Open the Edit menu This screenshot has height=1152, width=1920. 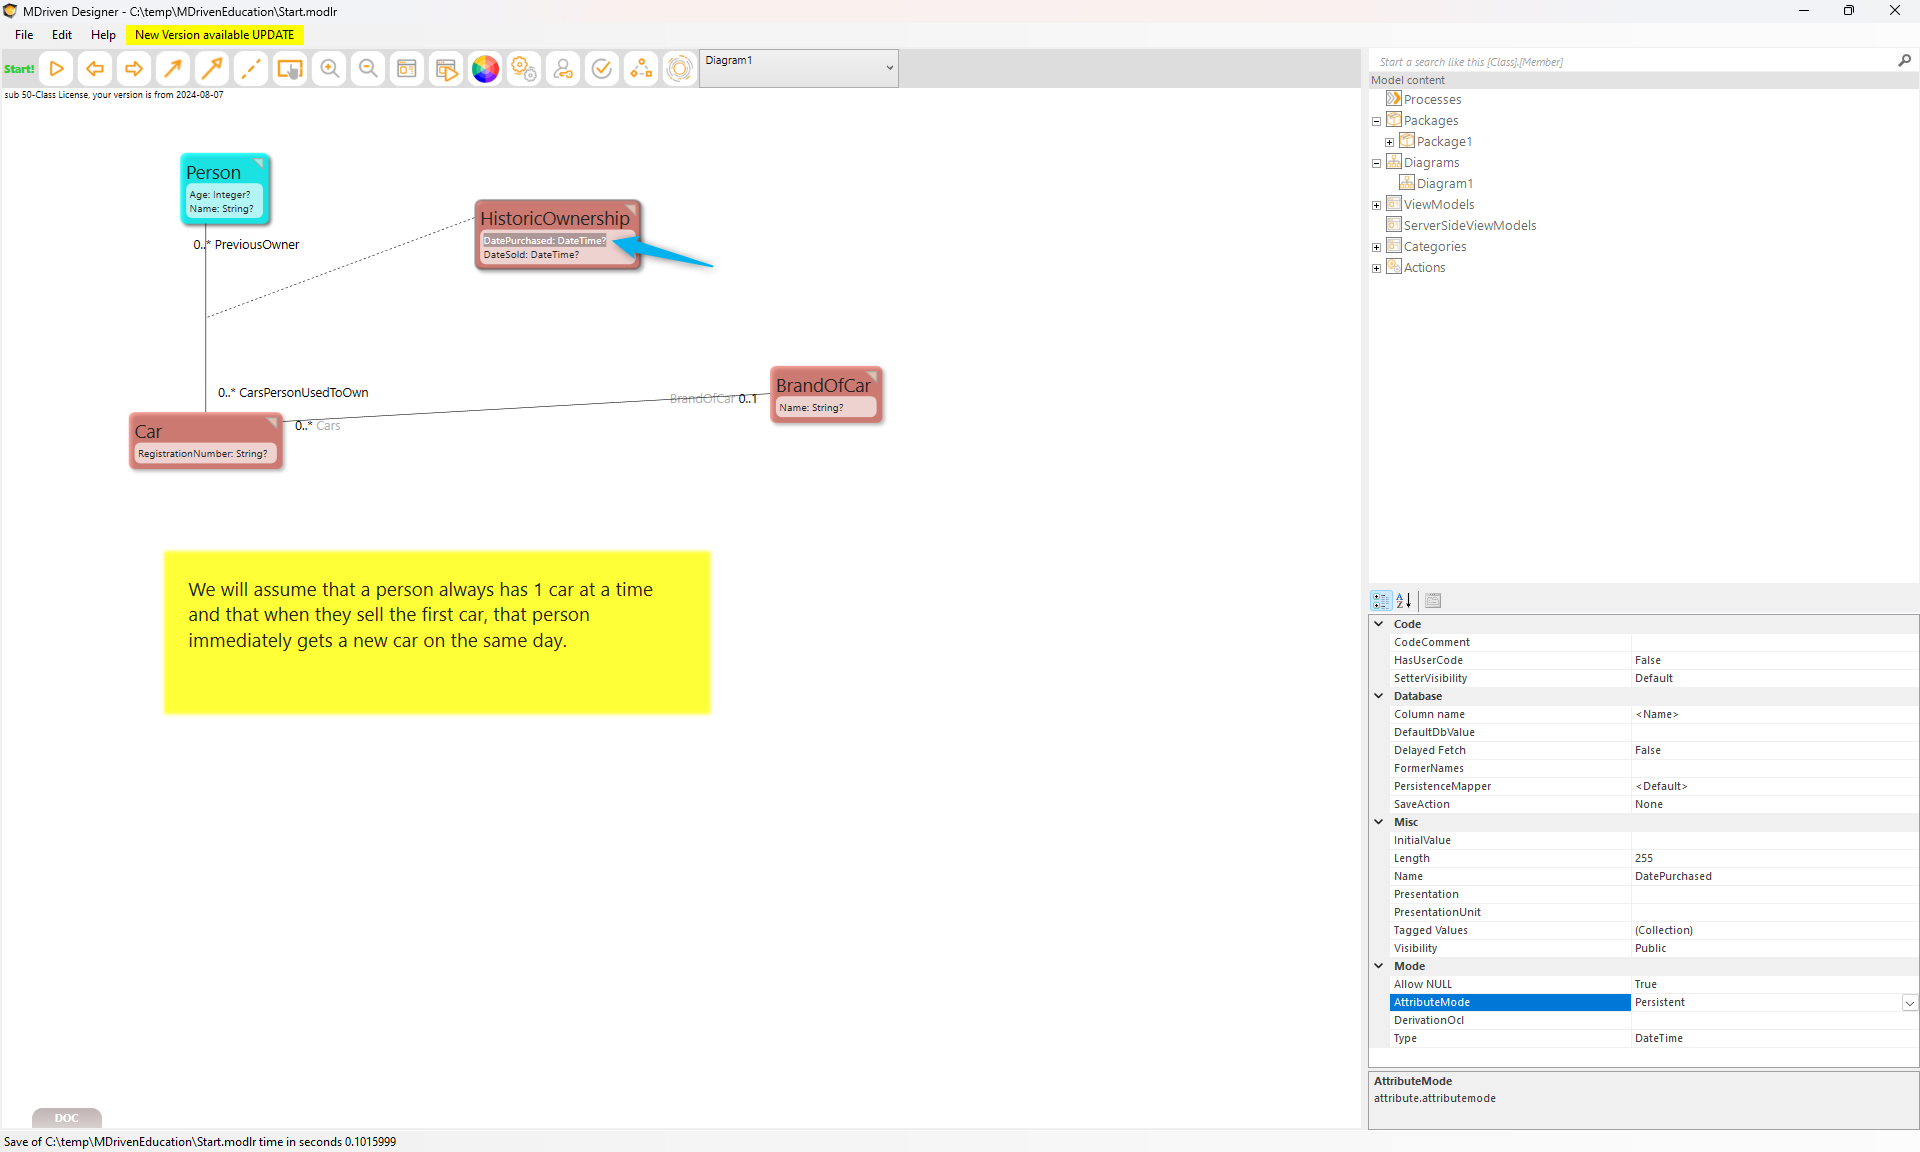point(62,35)
